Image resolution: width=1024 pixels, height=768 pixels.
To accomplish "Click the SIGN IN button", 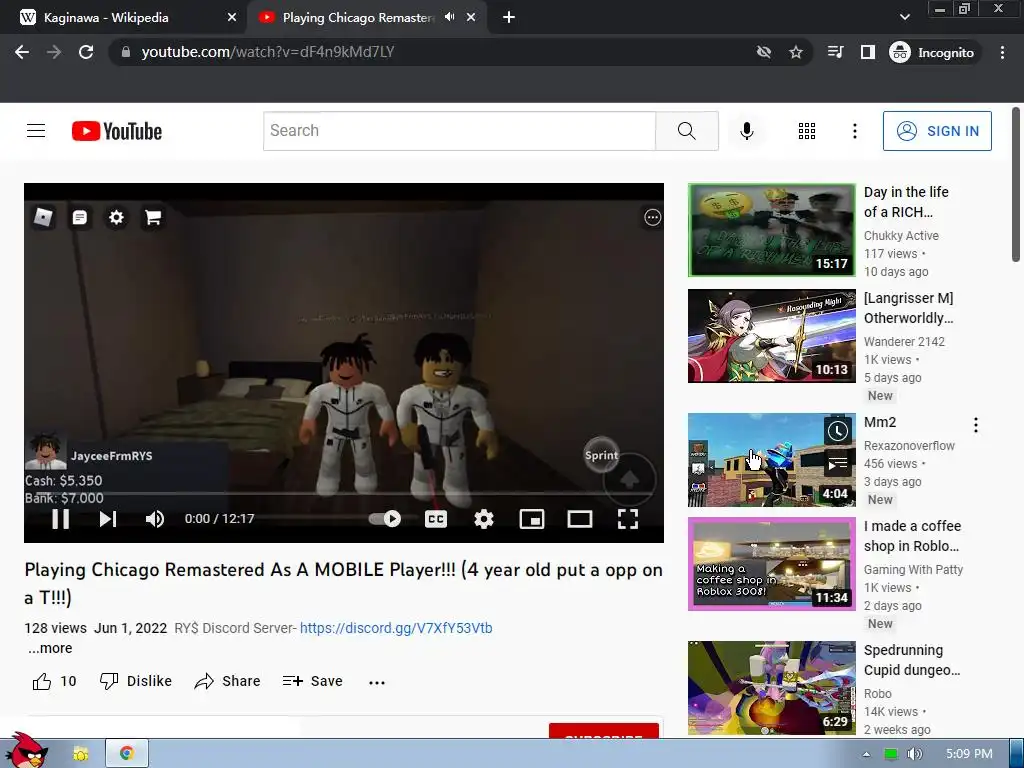I will 937,131.
